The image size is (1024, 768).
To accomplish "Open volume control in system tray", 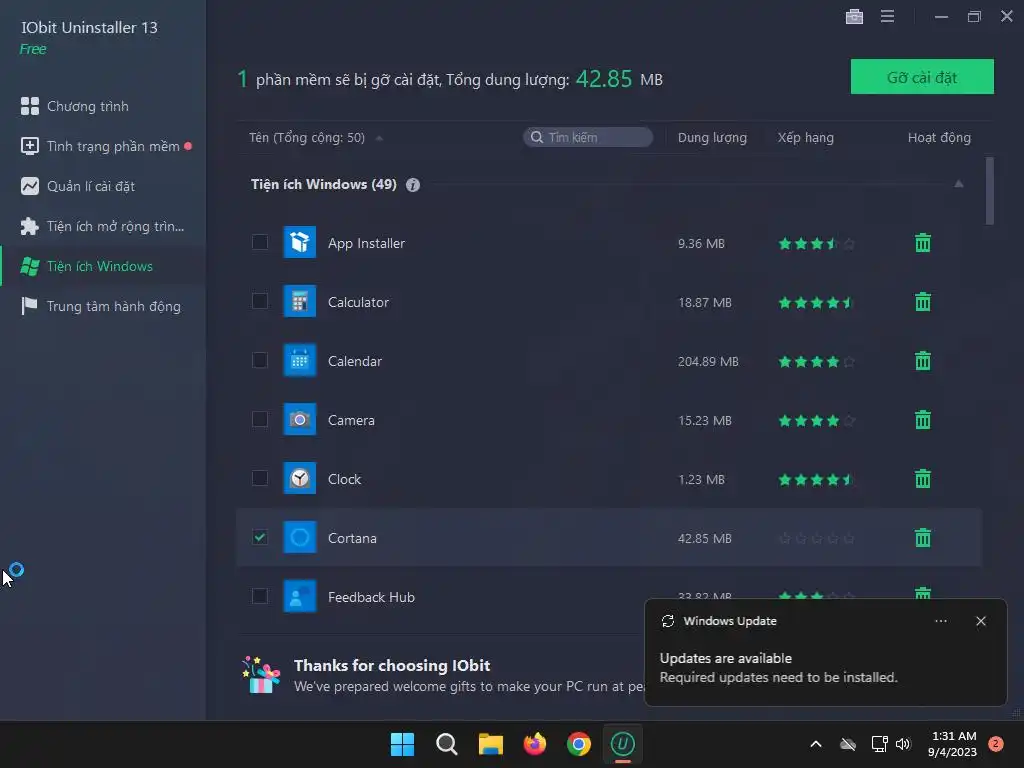I will pyautogui.click(x=903, y=744).
